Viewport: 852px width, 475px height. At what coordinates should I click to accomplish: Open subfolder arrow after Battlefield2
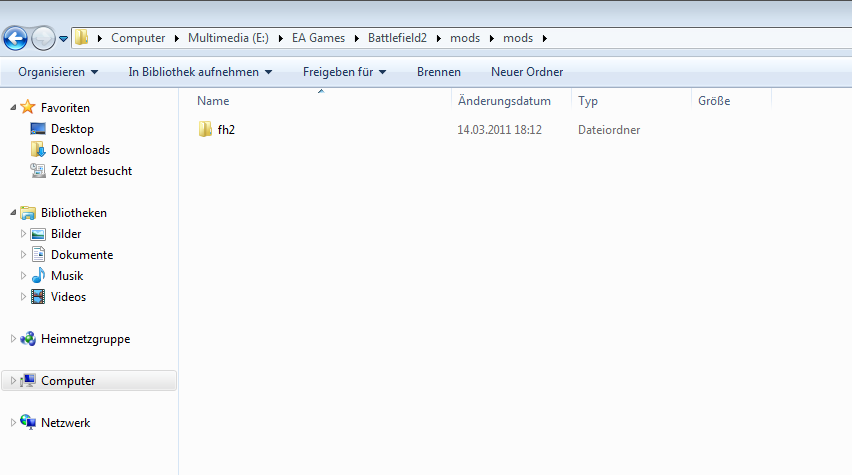[x=438, y=38]
